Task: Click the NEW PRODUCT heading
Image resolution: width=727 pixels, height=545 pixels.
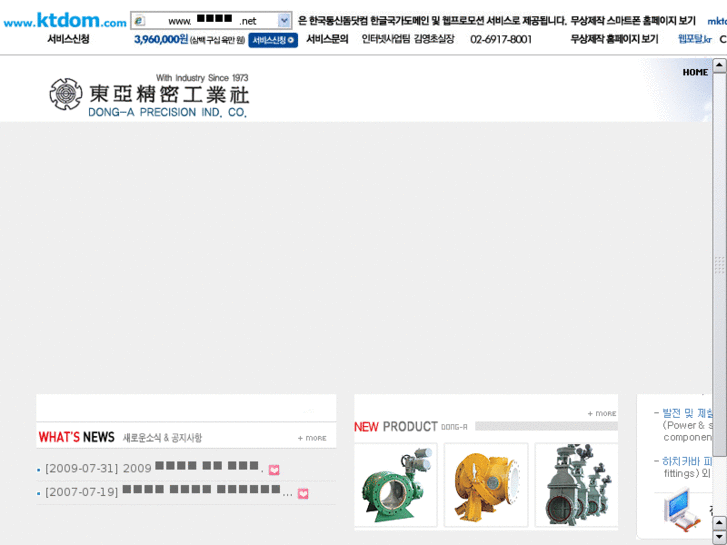Action: click(x=396, y=426)
